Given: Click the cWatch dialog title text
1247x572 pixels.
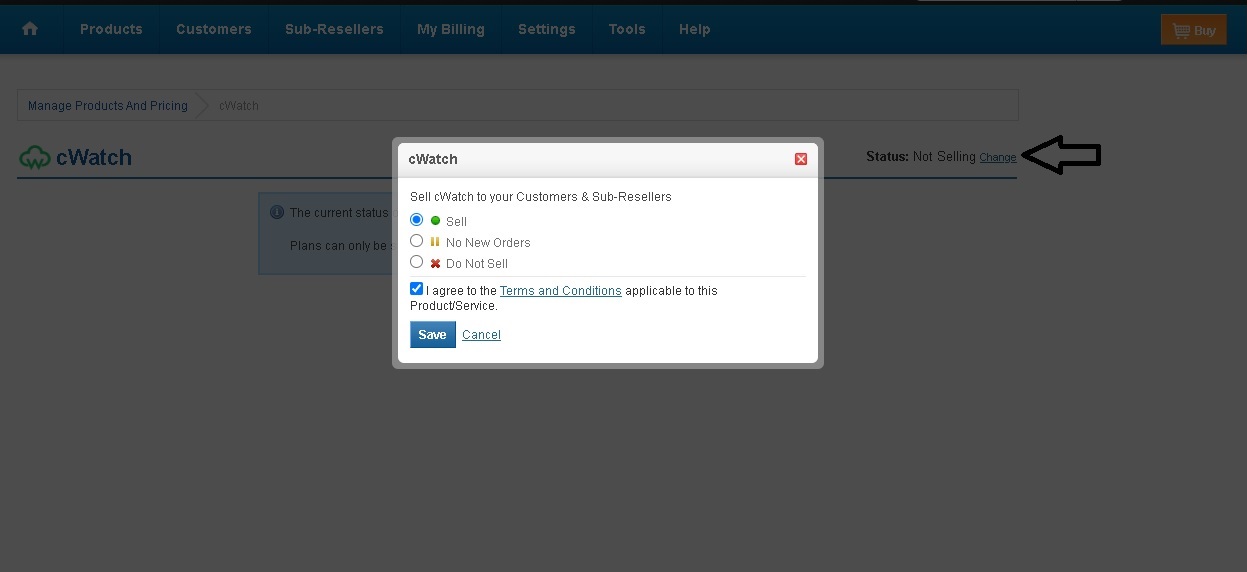Looking at the screenshot, I should [433, 159].
